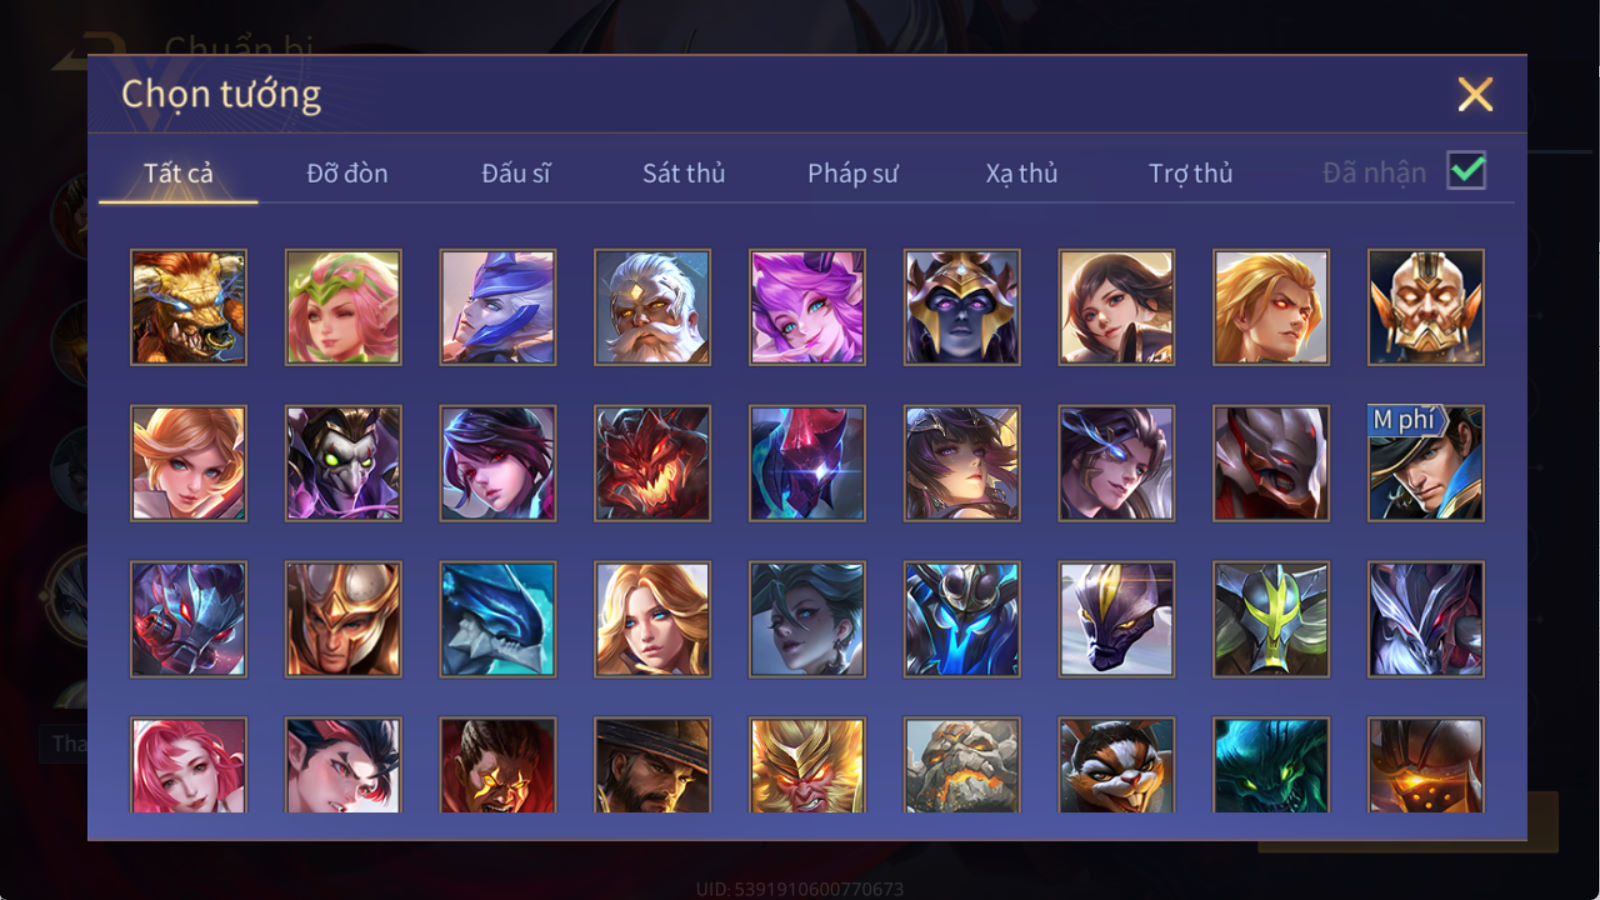Toggle the 'Đã nhận' checkbox
This screenshot has height=900, width=1600.
pyautogui.click(x=1466, y=171)
